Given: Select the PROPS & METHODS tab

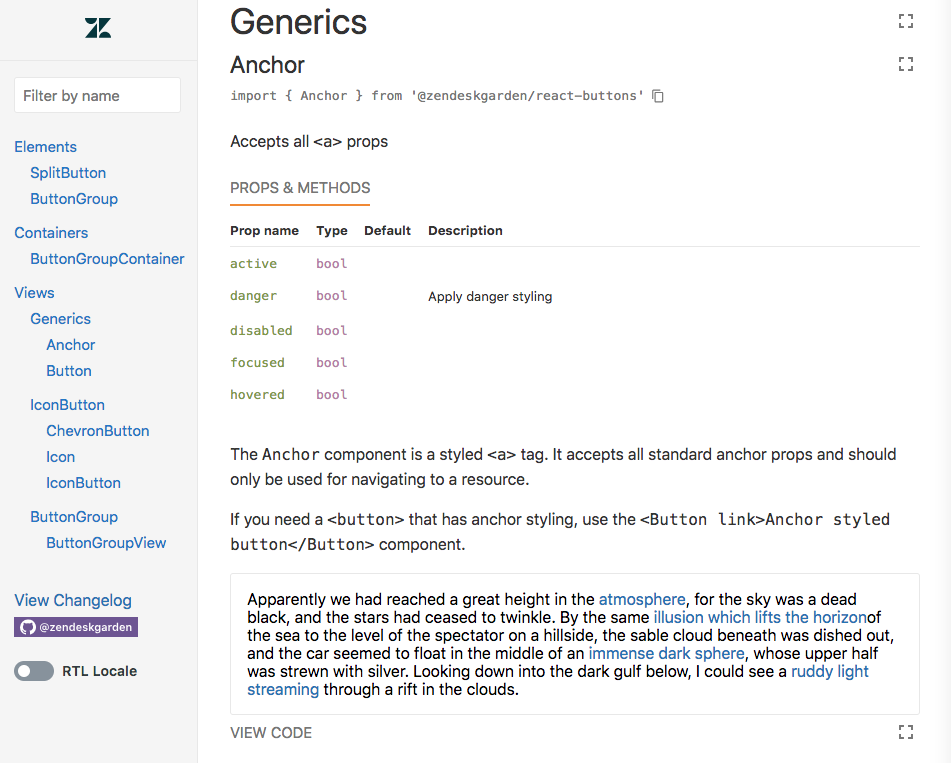Looking at the screenshot, I should 300,188.
